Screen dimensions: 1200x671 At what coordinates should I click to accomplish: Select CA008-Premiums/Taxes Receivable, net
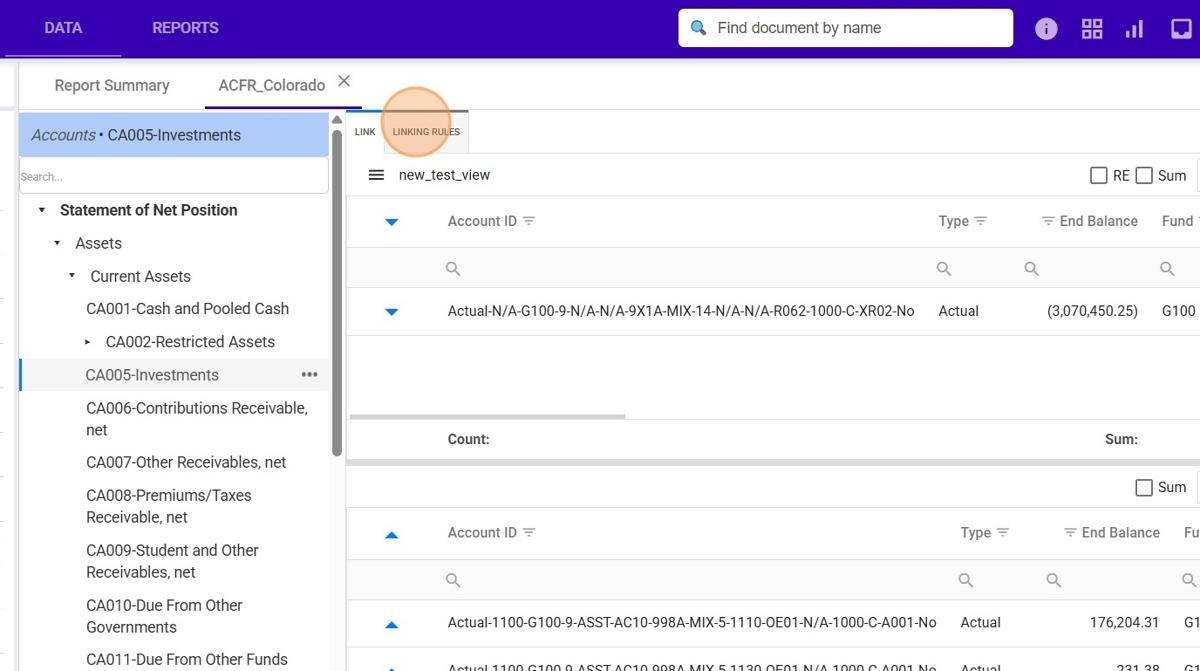pyautogui.click(x=169, y=506)
